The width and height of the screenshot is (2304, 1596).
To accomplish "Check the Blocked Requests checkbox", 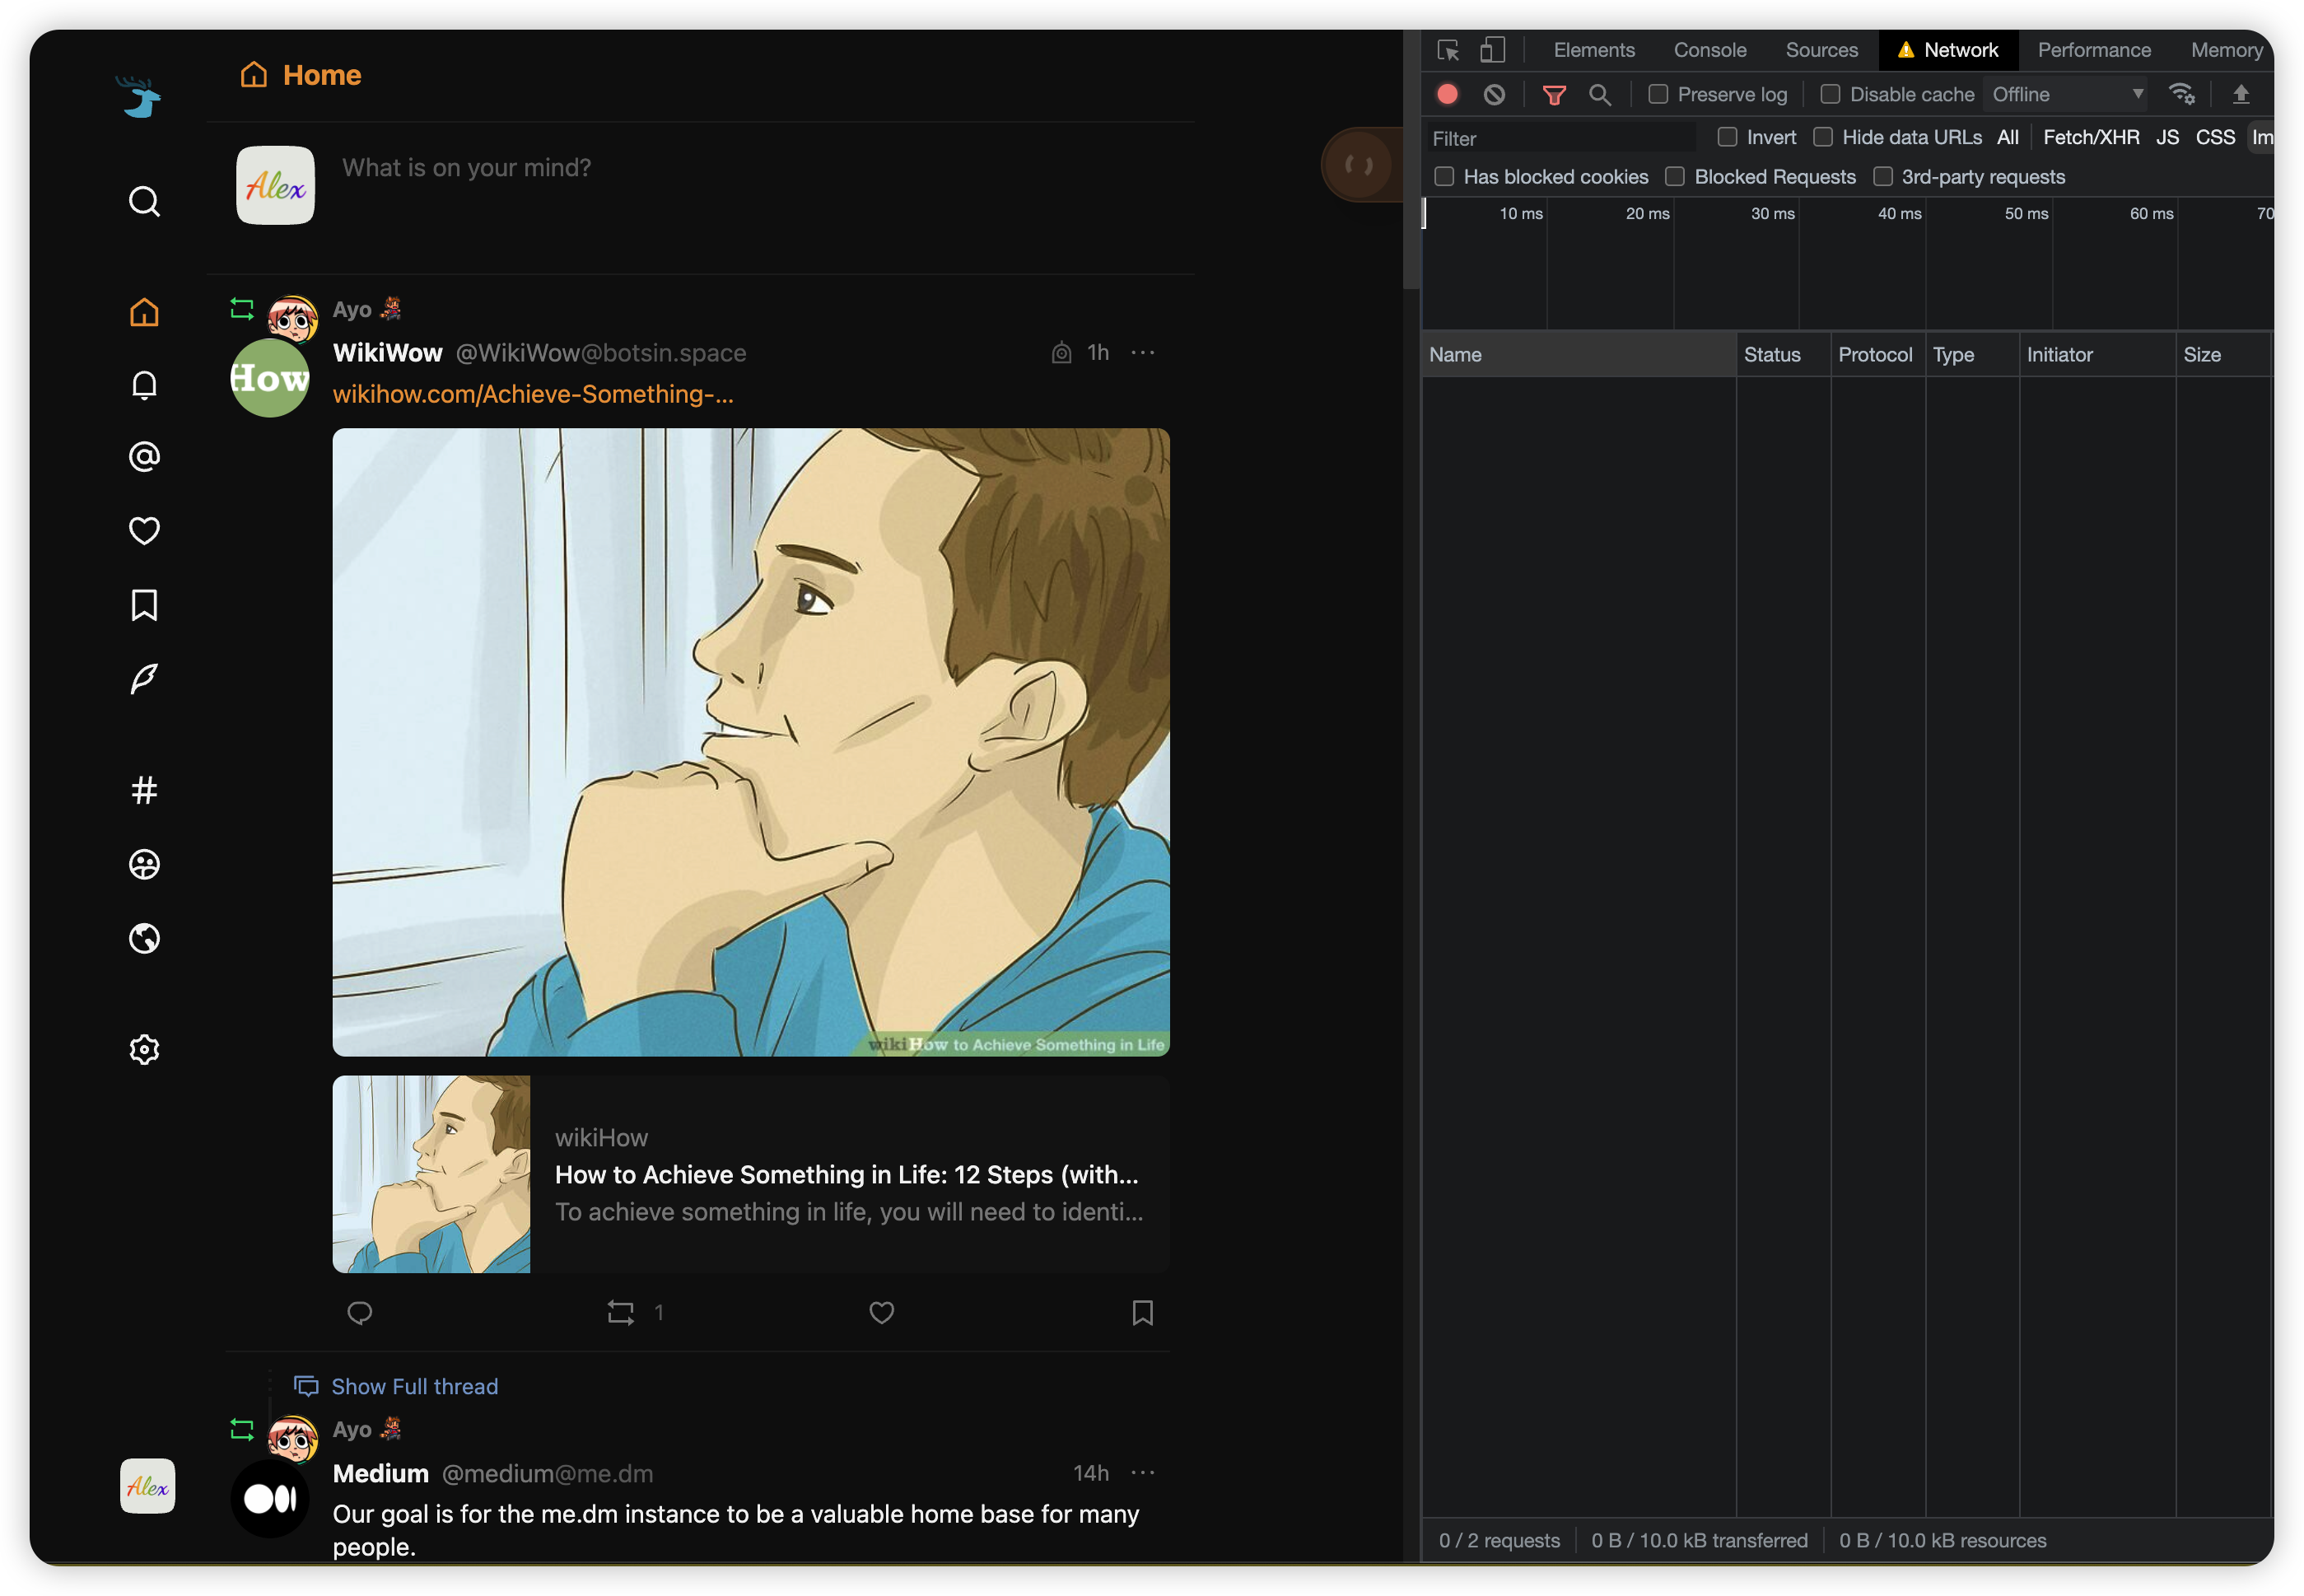I will [x=1675, y=177].
